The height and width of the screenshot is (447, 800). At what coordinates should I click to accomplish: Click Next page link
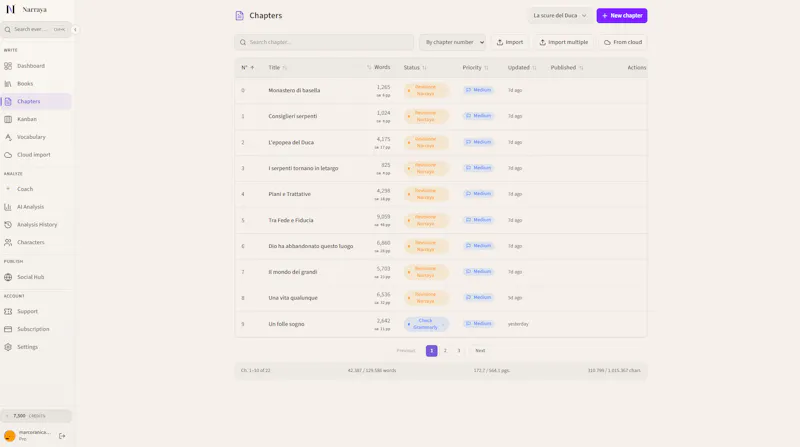click(480, 351)
